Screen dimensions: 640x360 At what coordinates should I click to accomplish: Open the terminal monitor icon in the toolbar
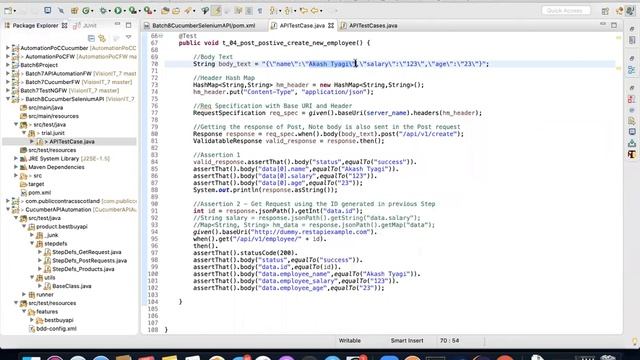tap(47, 10)
